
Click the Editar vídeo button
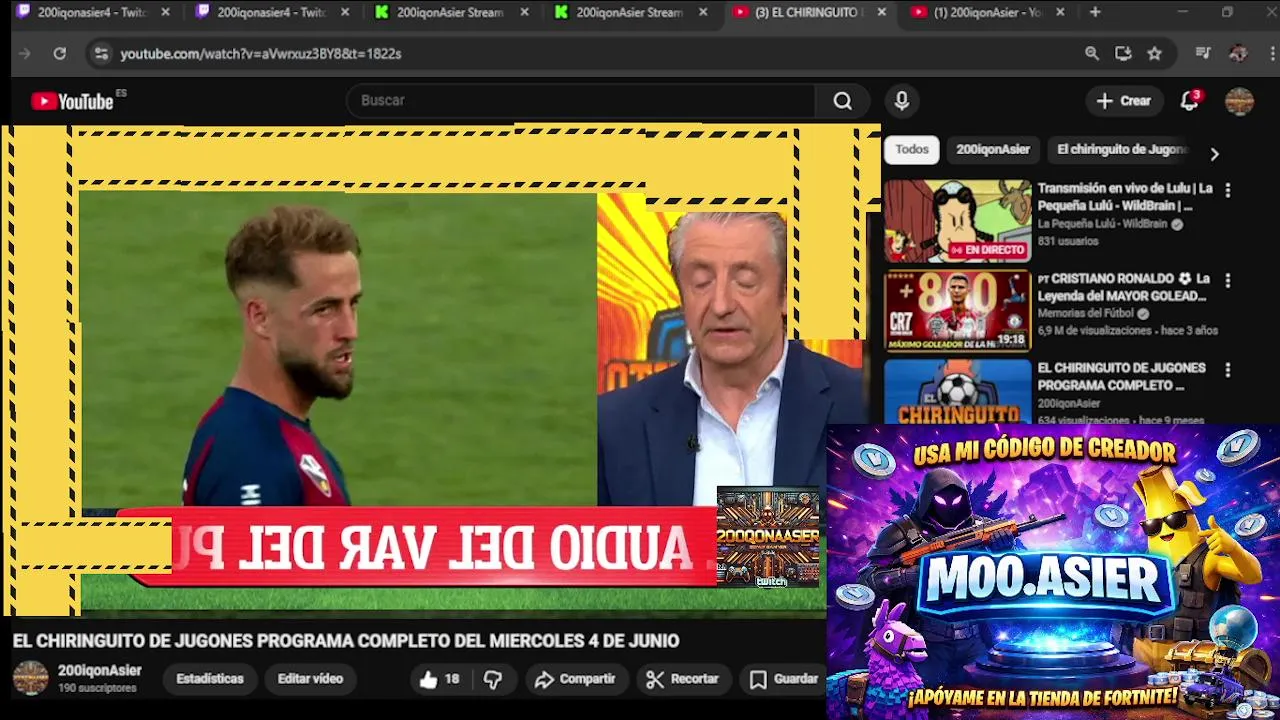(x=310, y=679)
